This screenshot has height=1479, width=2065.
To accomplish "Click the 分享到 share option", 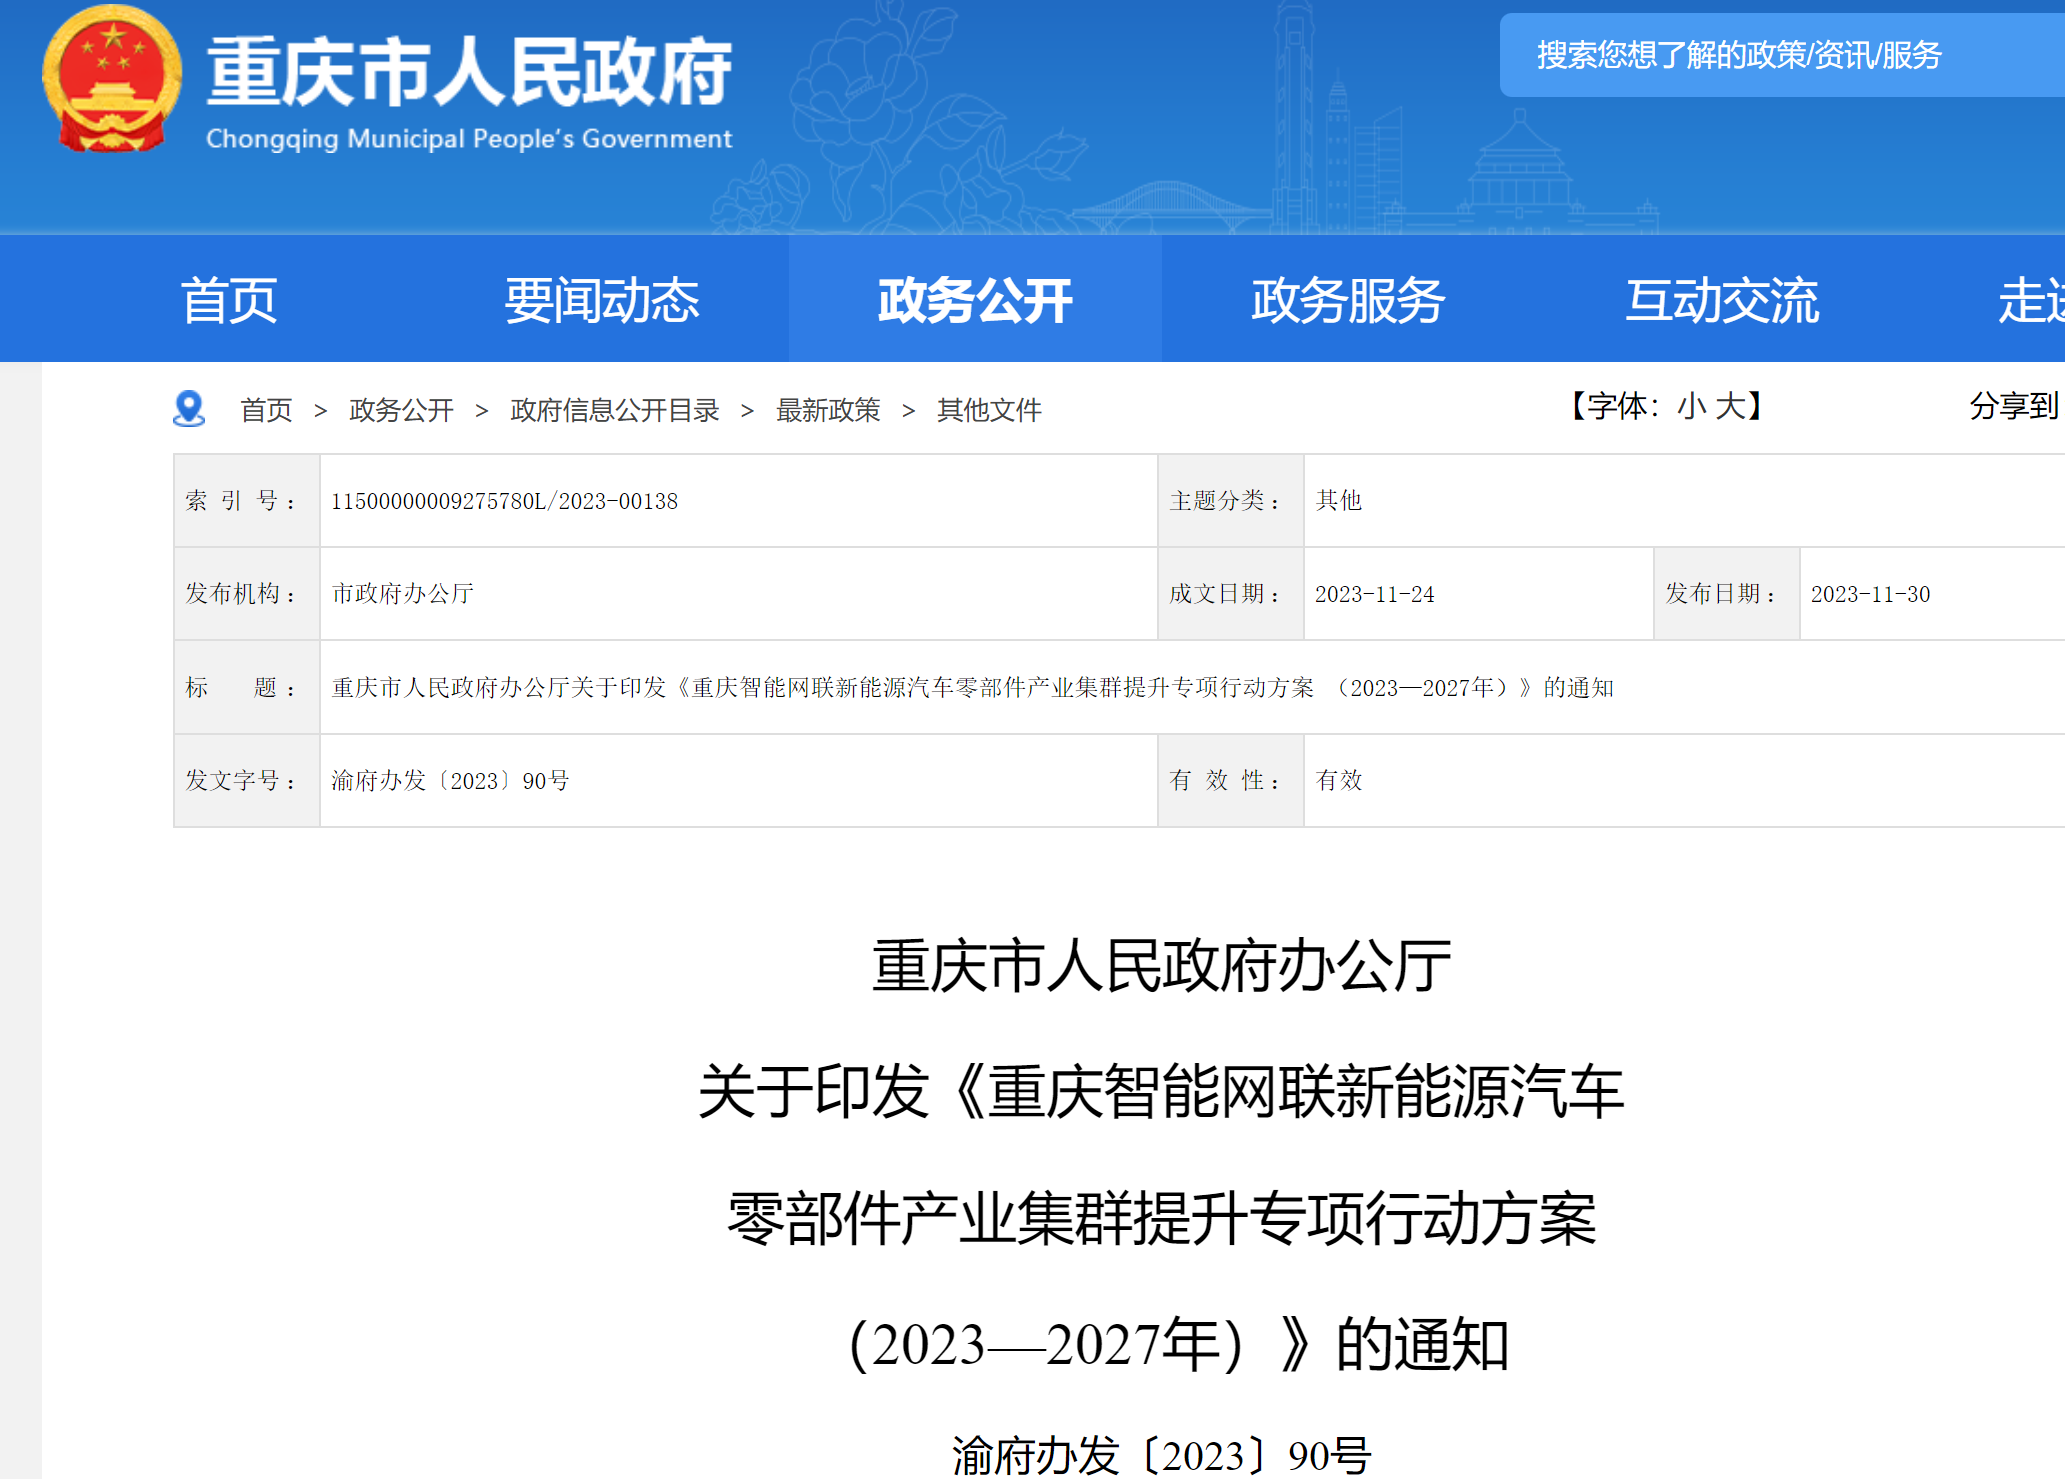I will pyautogui.click(x=2013, y=406).
